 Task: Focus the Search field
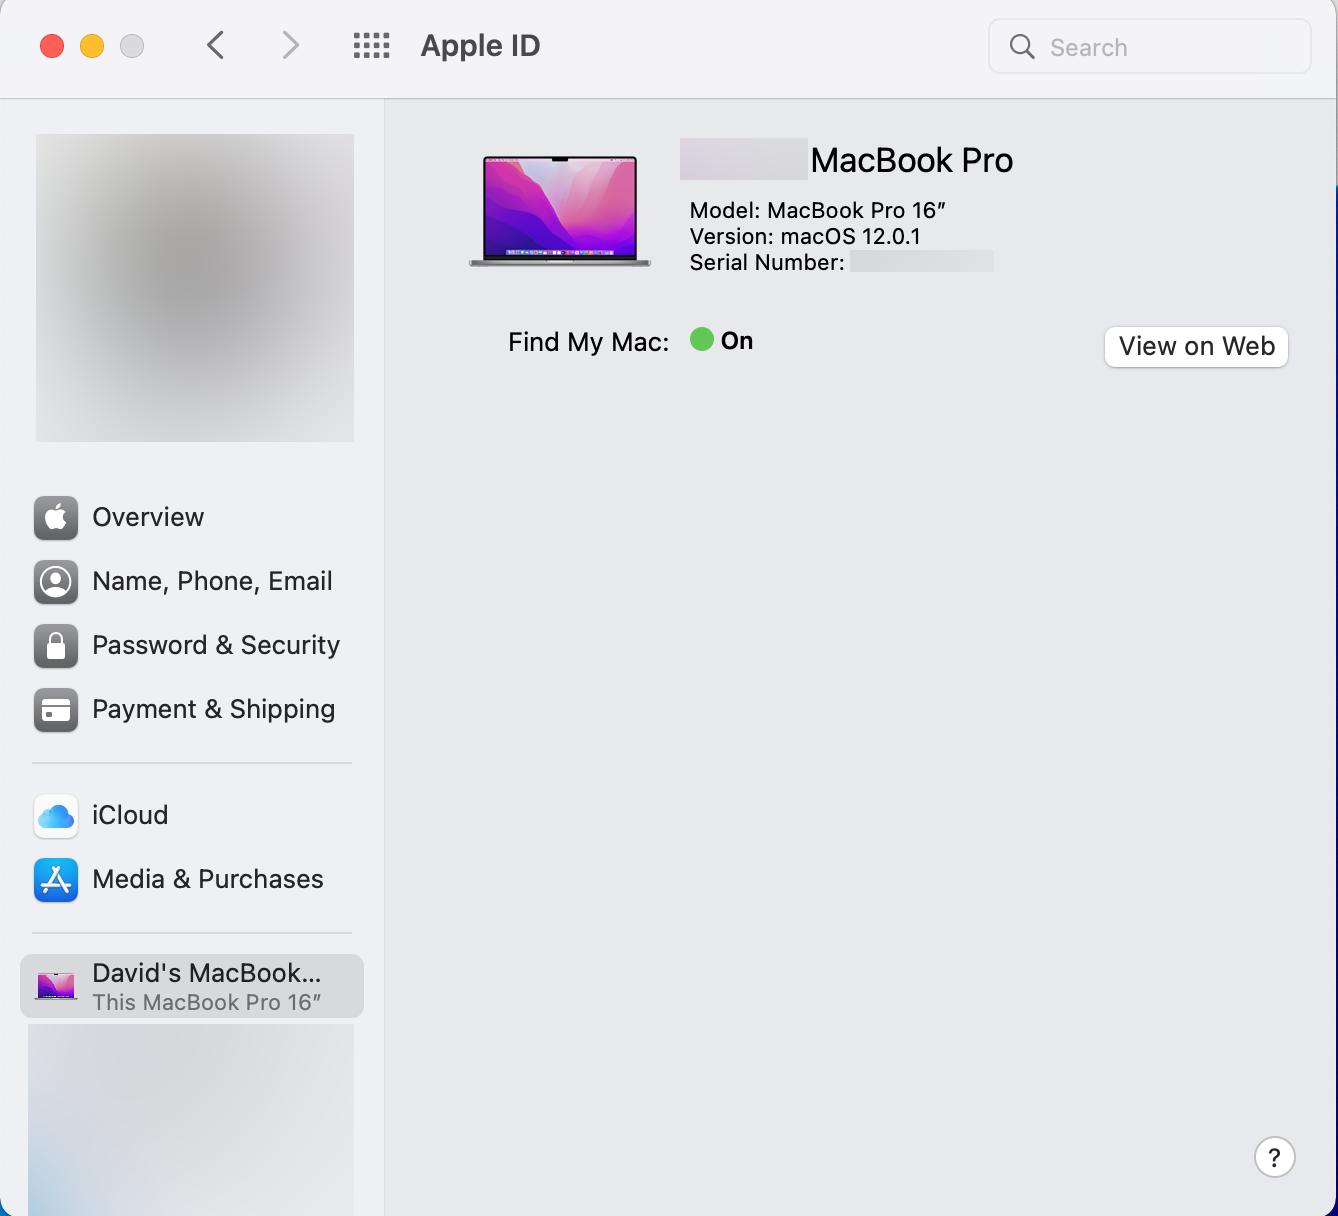(1149, 47)
